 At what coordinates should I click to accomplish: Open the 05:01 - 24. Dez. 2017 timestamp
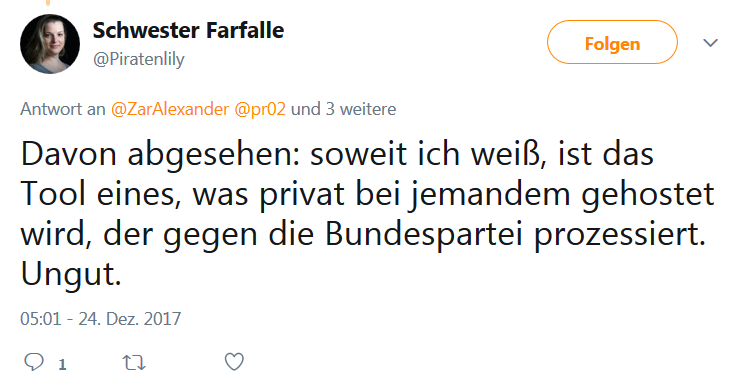(x=100, y=319)
